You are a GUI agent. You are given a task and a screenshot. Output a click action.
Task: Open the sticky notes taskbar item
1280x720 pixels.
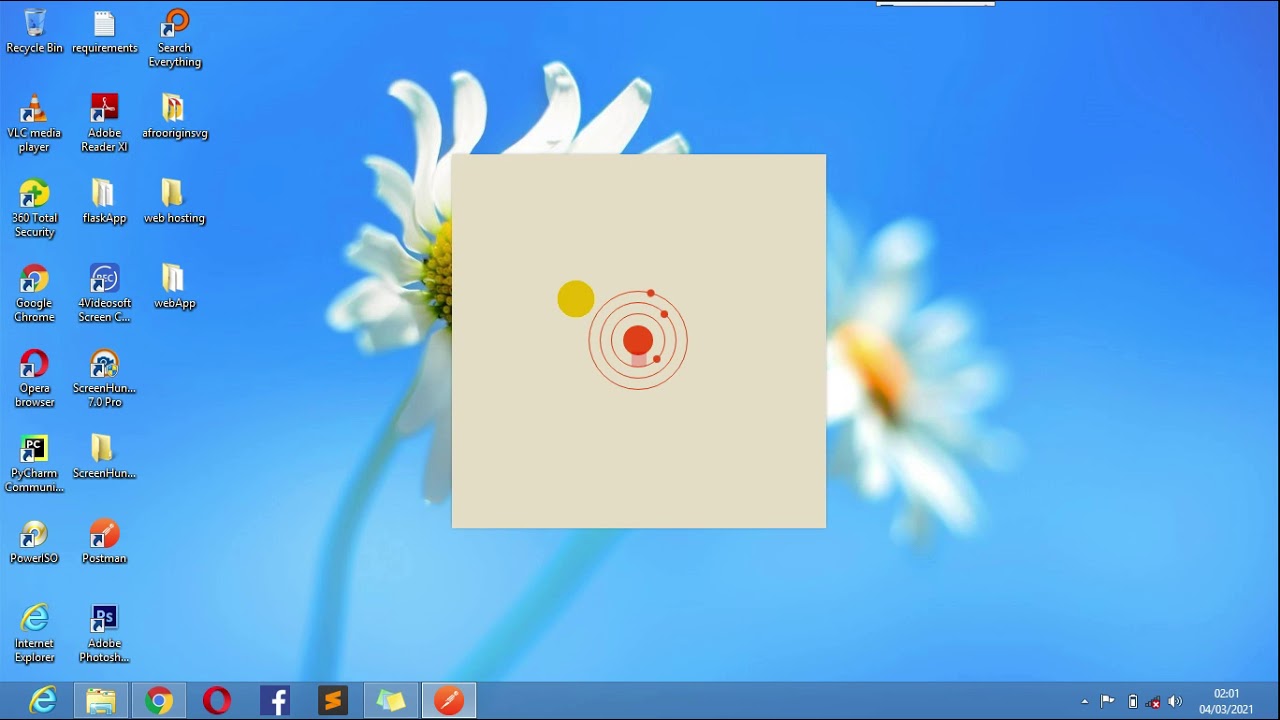[x=391, y=701]
